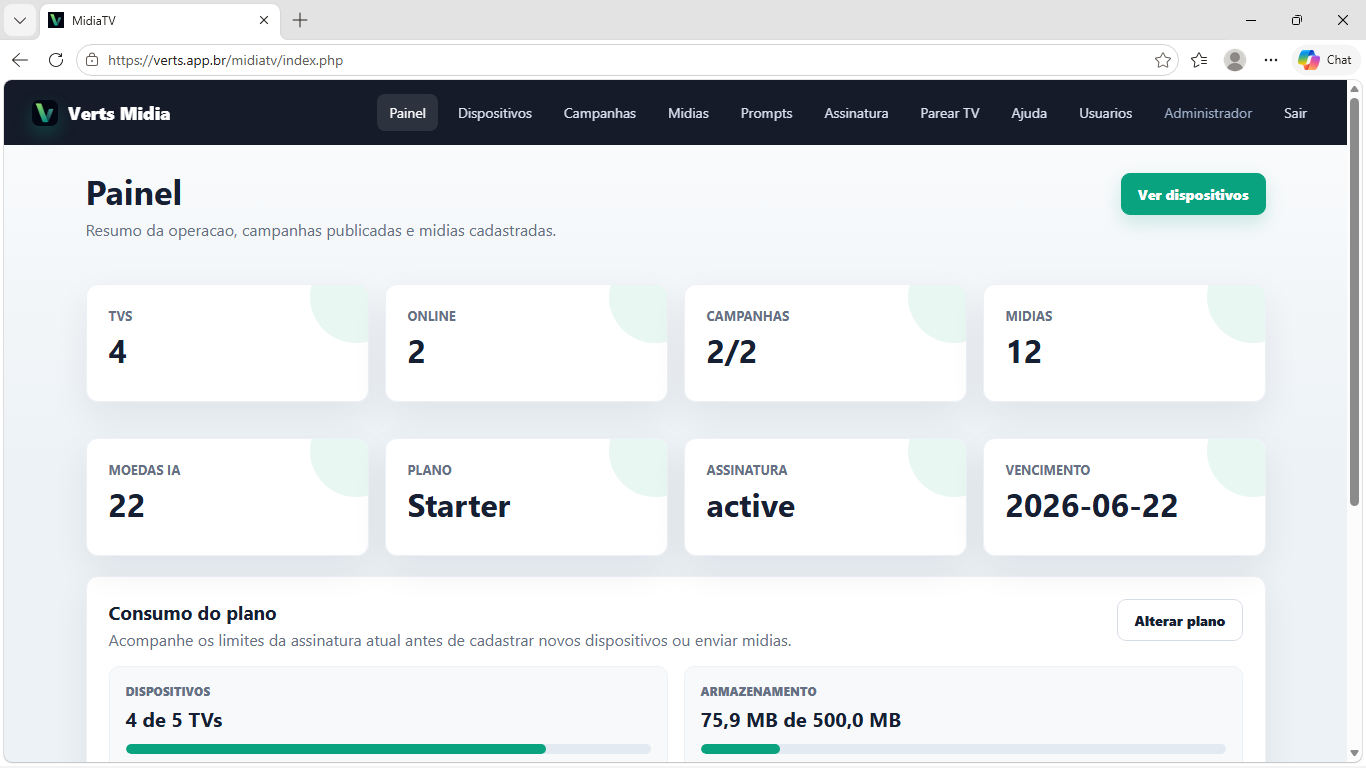Restore down the browser window
The height and width of the screenshot is (768, 1366).
point(1296,20)
